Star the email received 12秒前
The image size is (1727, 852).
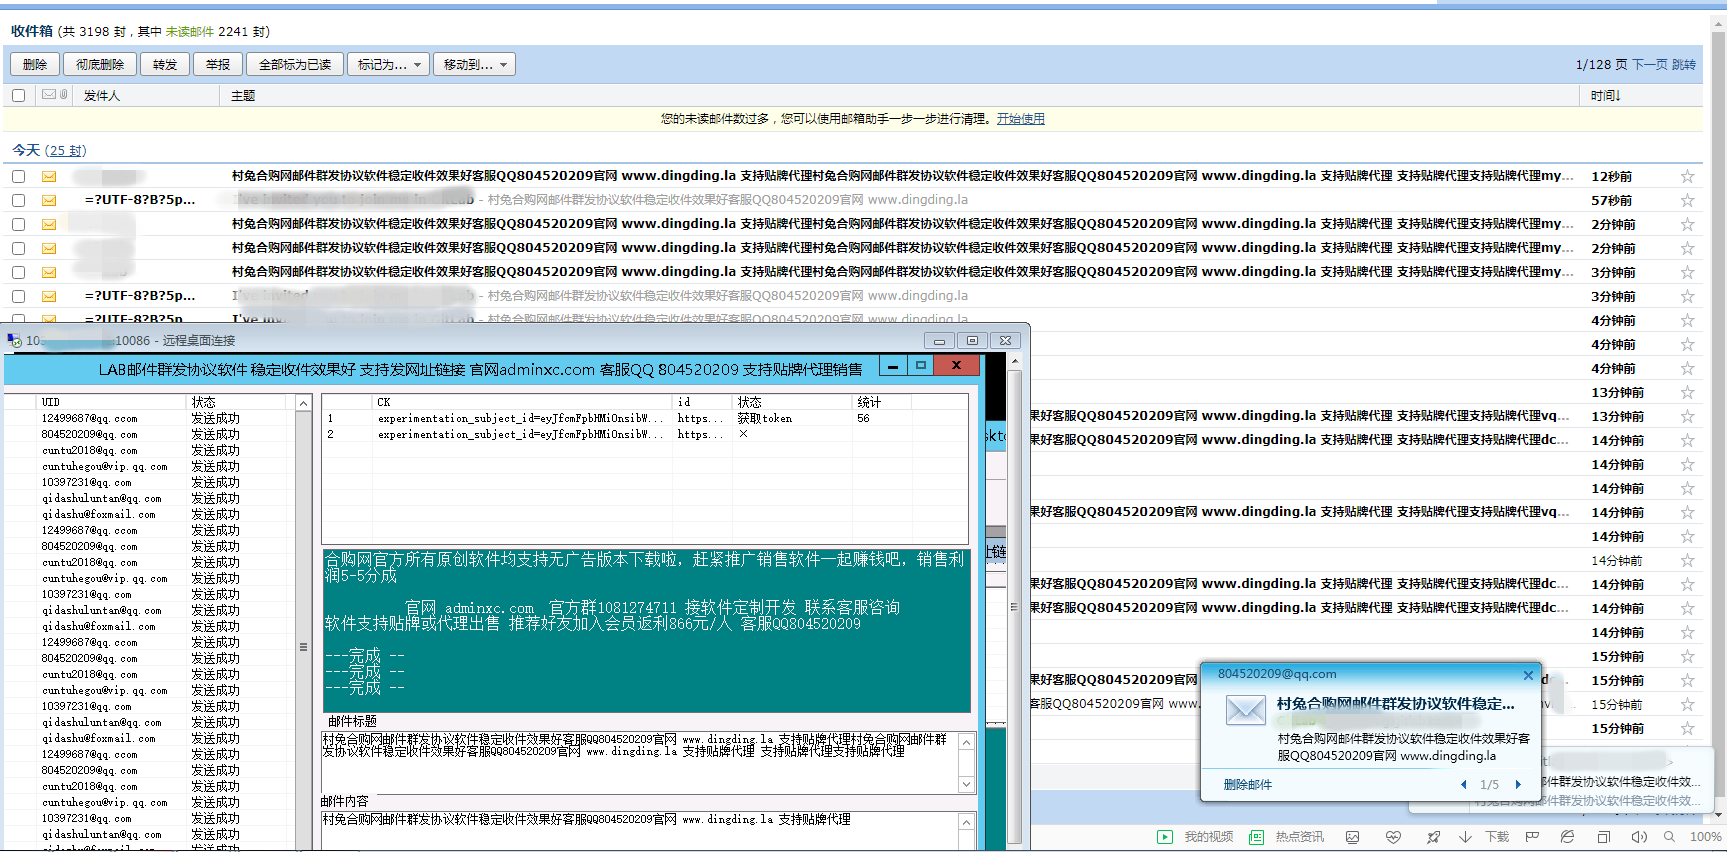(x=1687, y=176)
